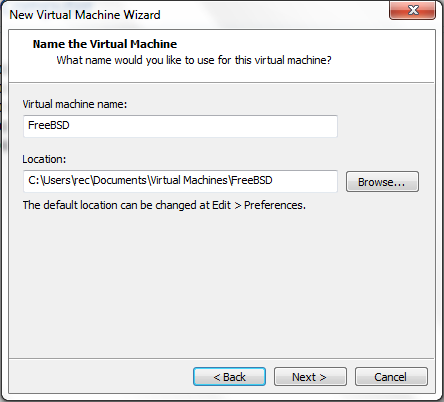This screenshot has height=402, width=444.
Task: Focus the Location path input field
Action: [x=180, y=181]
